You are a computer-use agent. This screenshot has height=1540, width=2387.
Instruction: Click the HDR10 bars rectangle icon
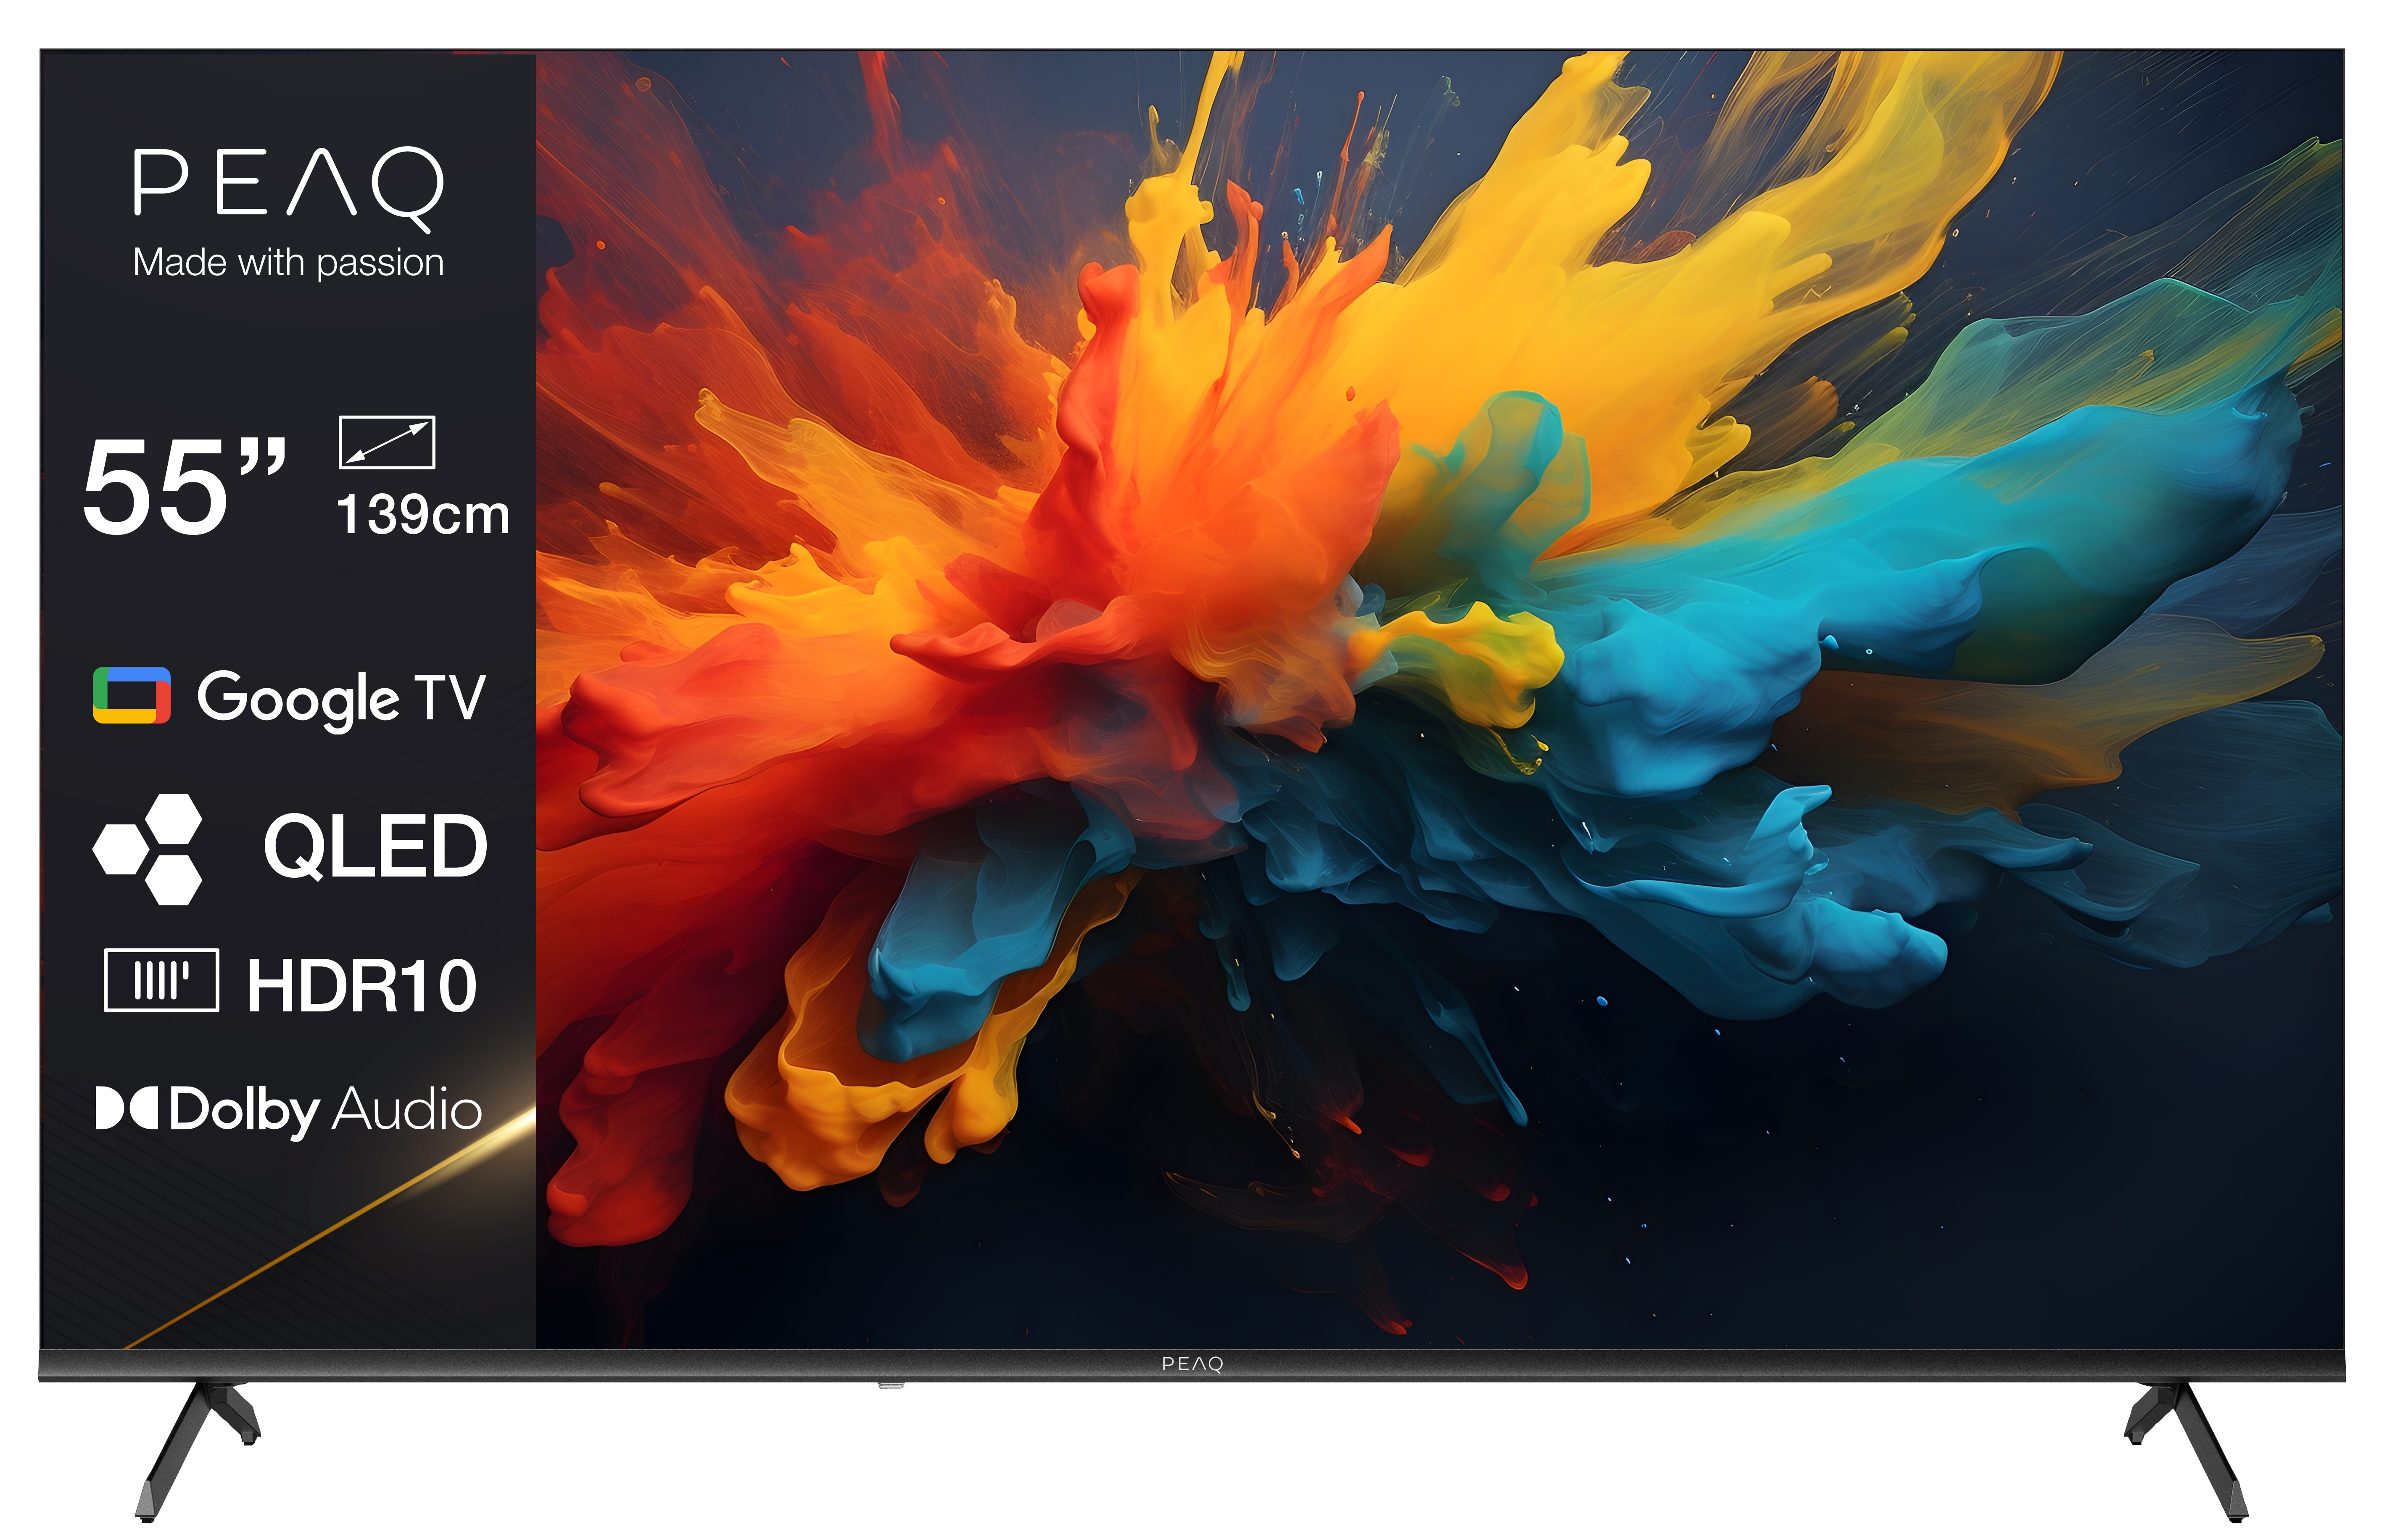click(161, 980)
